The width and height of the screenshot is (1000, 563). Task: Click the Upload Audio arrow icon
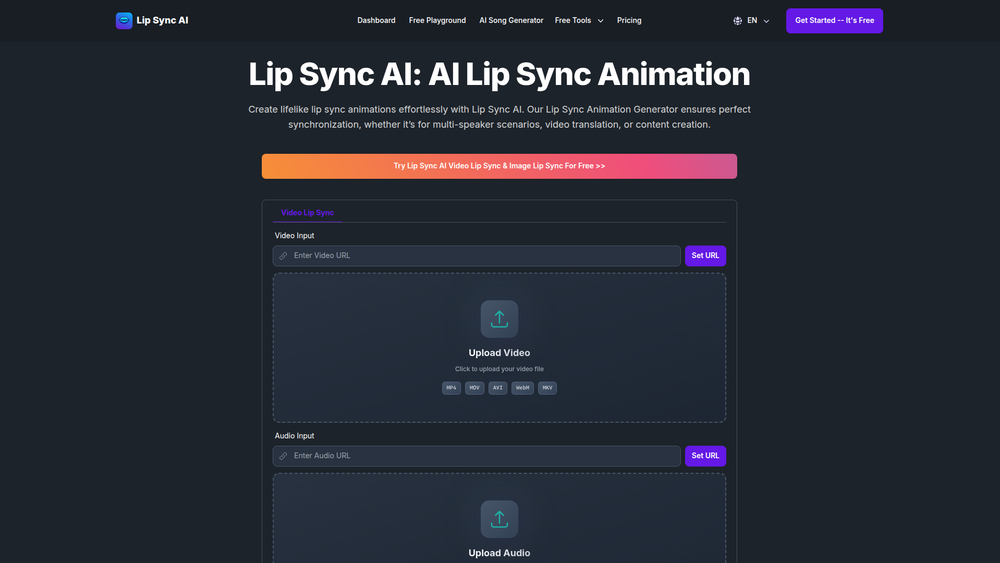[499, 519]
